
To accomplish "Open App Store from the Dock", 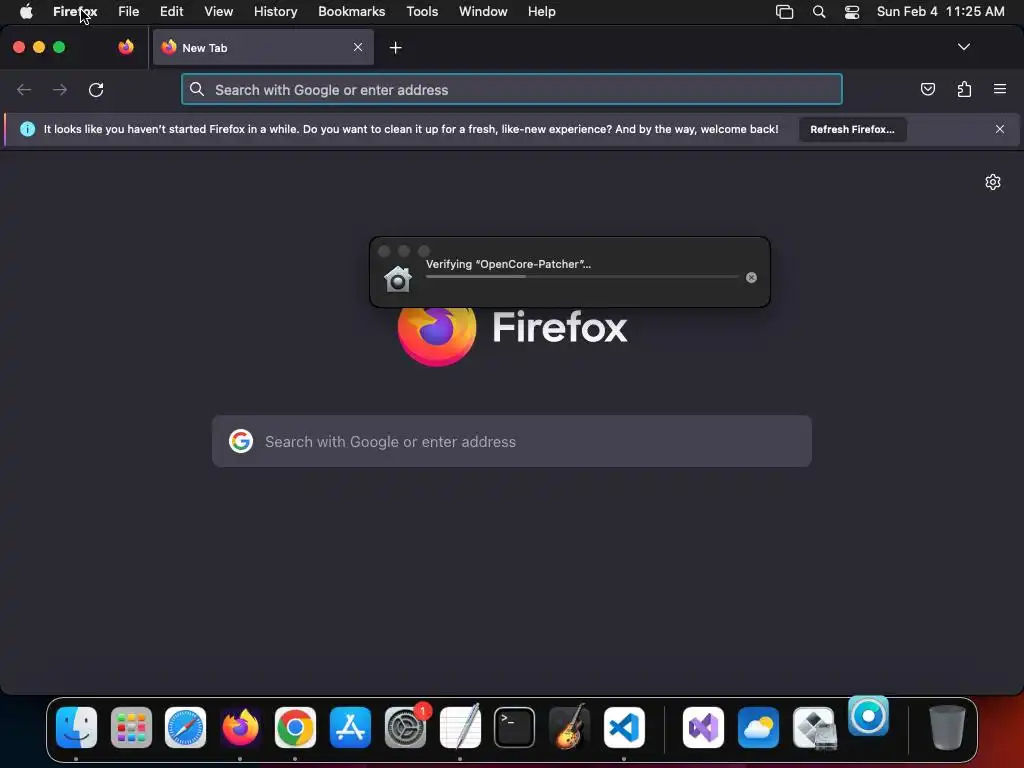I will pos(350,728).
